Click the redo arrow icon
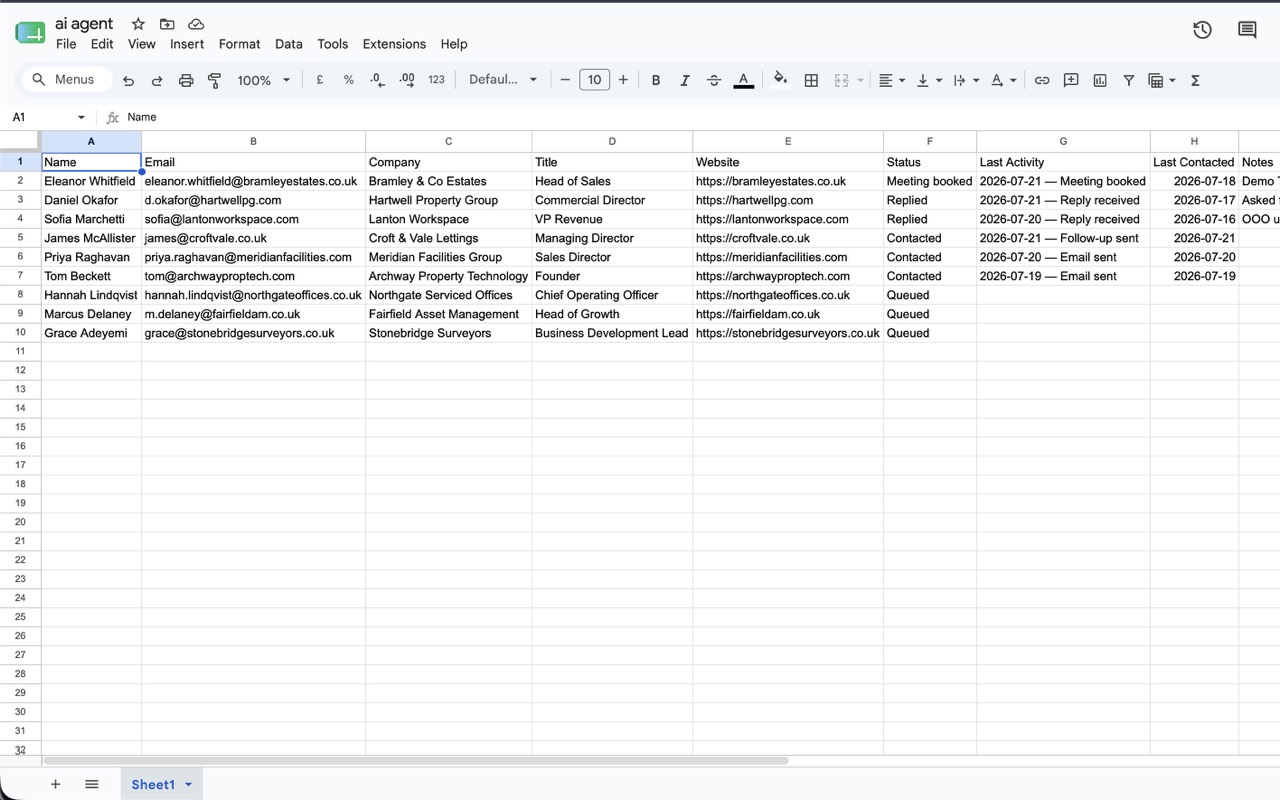The image size is (1280, 800). pos(157,80)
